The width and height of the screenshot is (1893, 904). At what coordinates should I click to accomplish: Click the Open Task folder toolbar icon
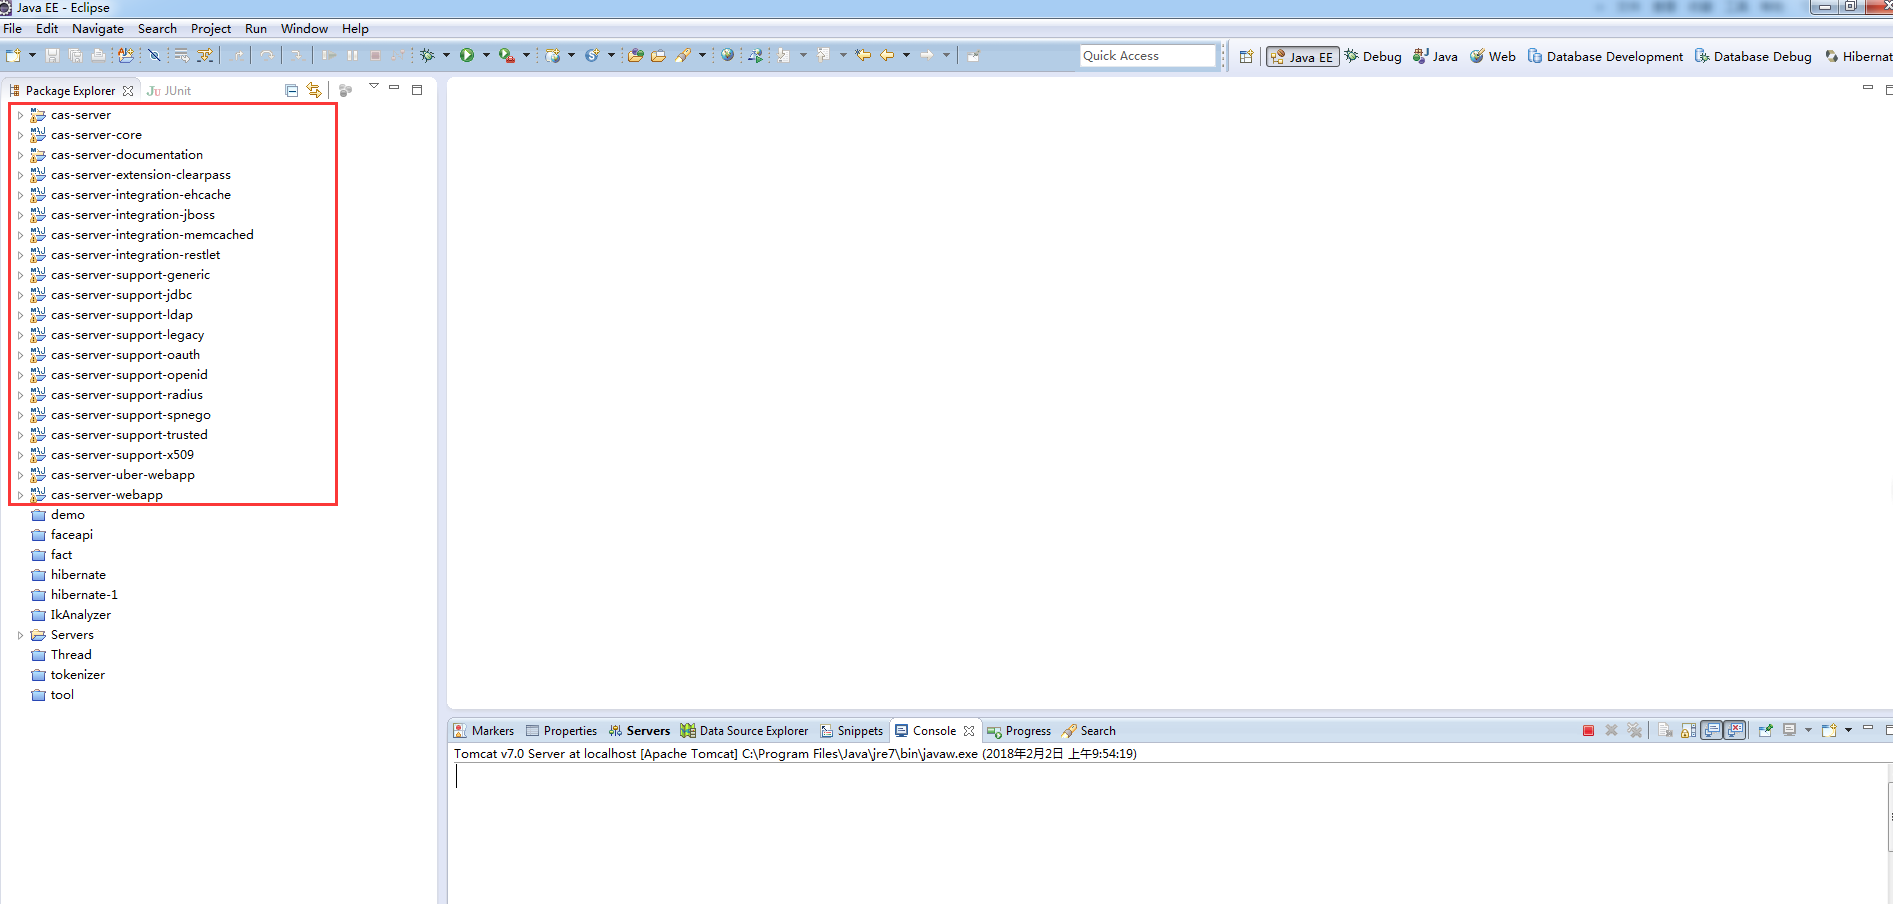click(658, 55)
